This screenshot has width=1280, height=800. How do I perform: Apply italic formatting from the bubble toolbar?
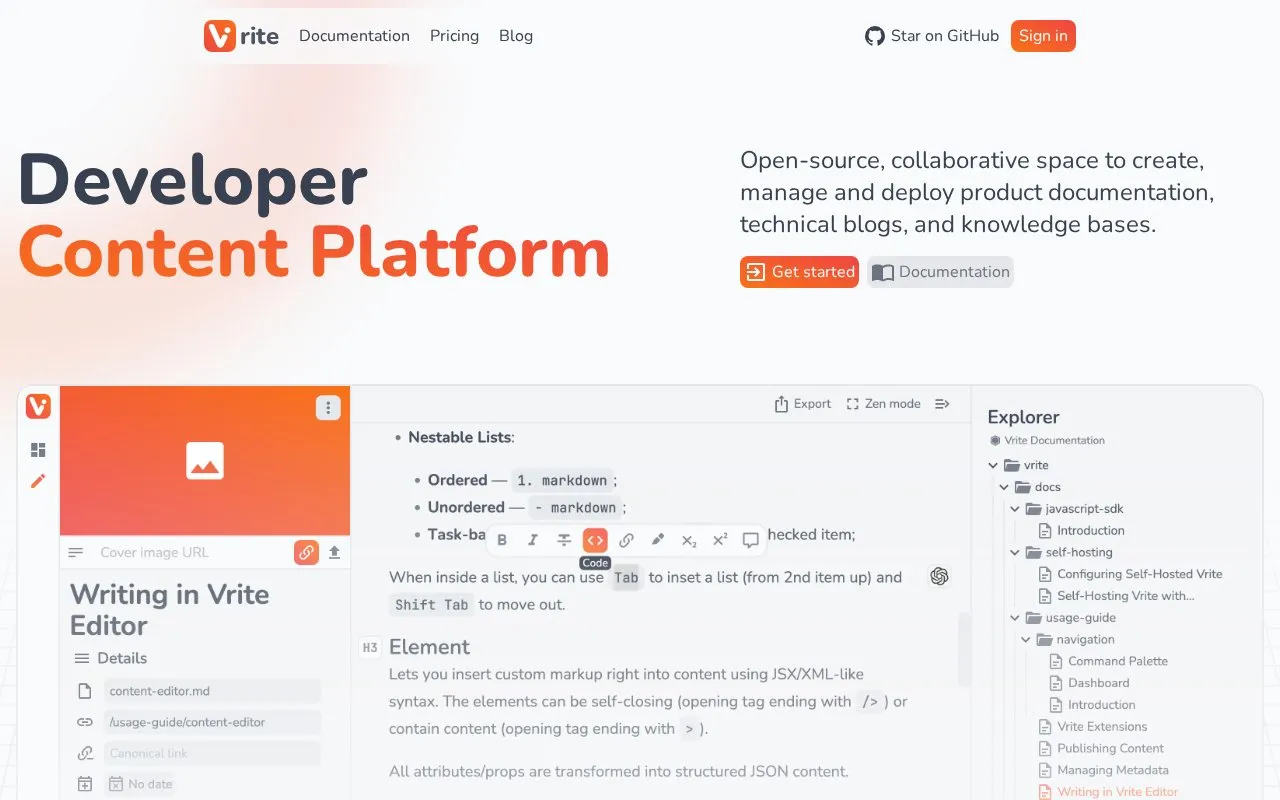533,540
